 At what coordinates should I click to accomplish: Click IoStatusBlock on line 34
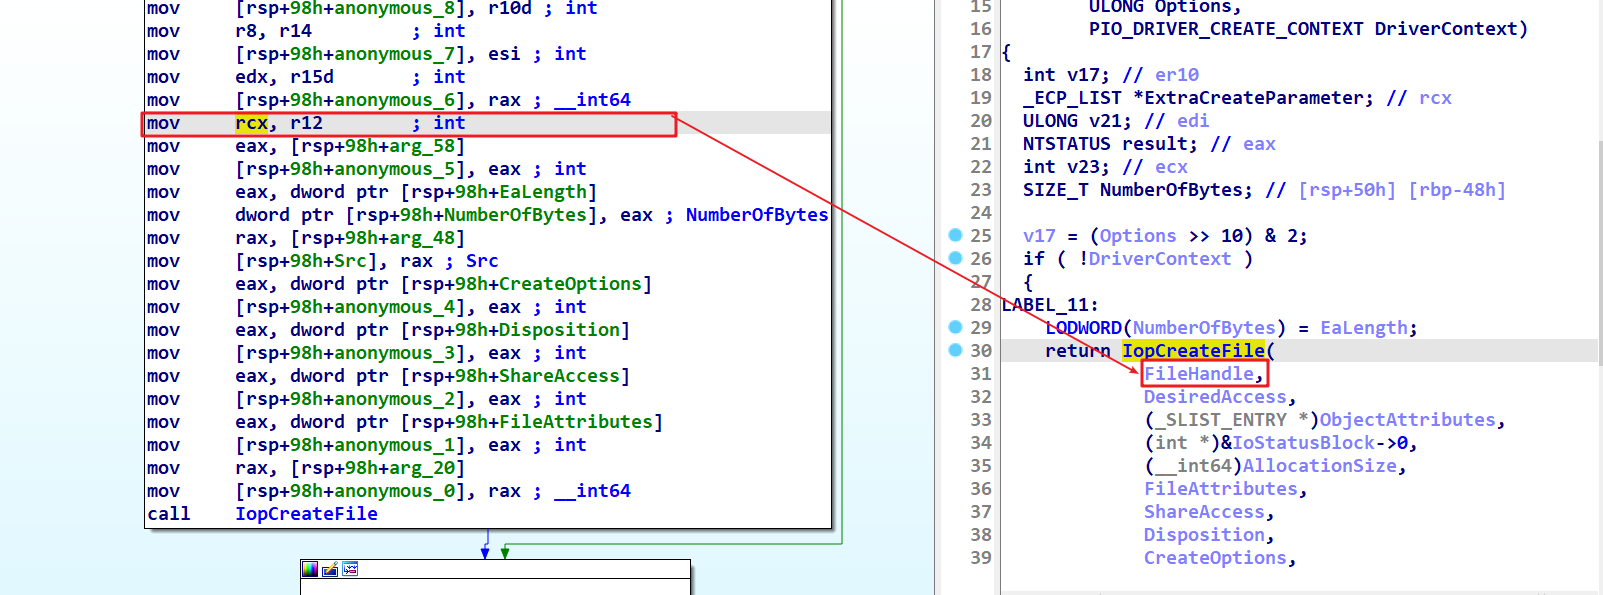click(x=1304, y=443)
